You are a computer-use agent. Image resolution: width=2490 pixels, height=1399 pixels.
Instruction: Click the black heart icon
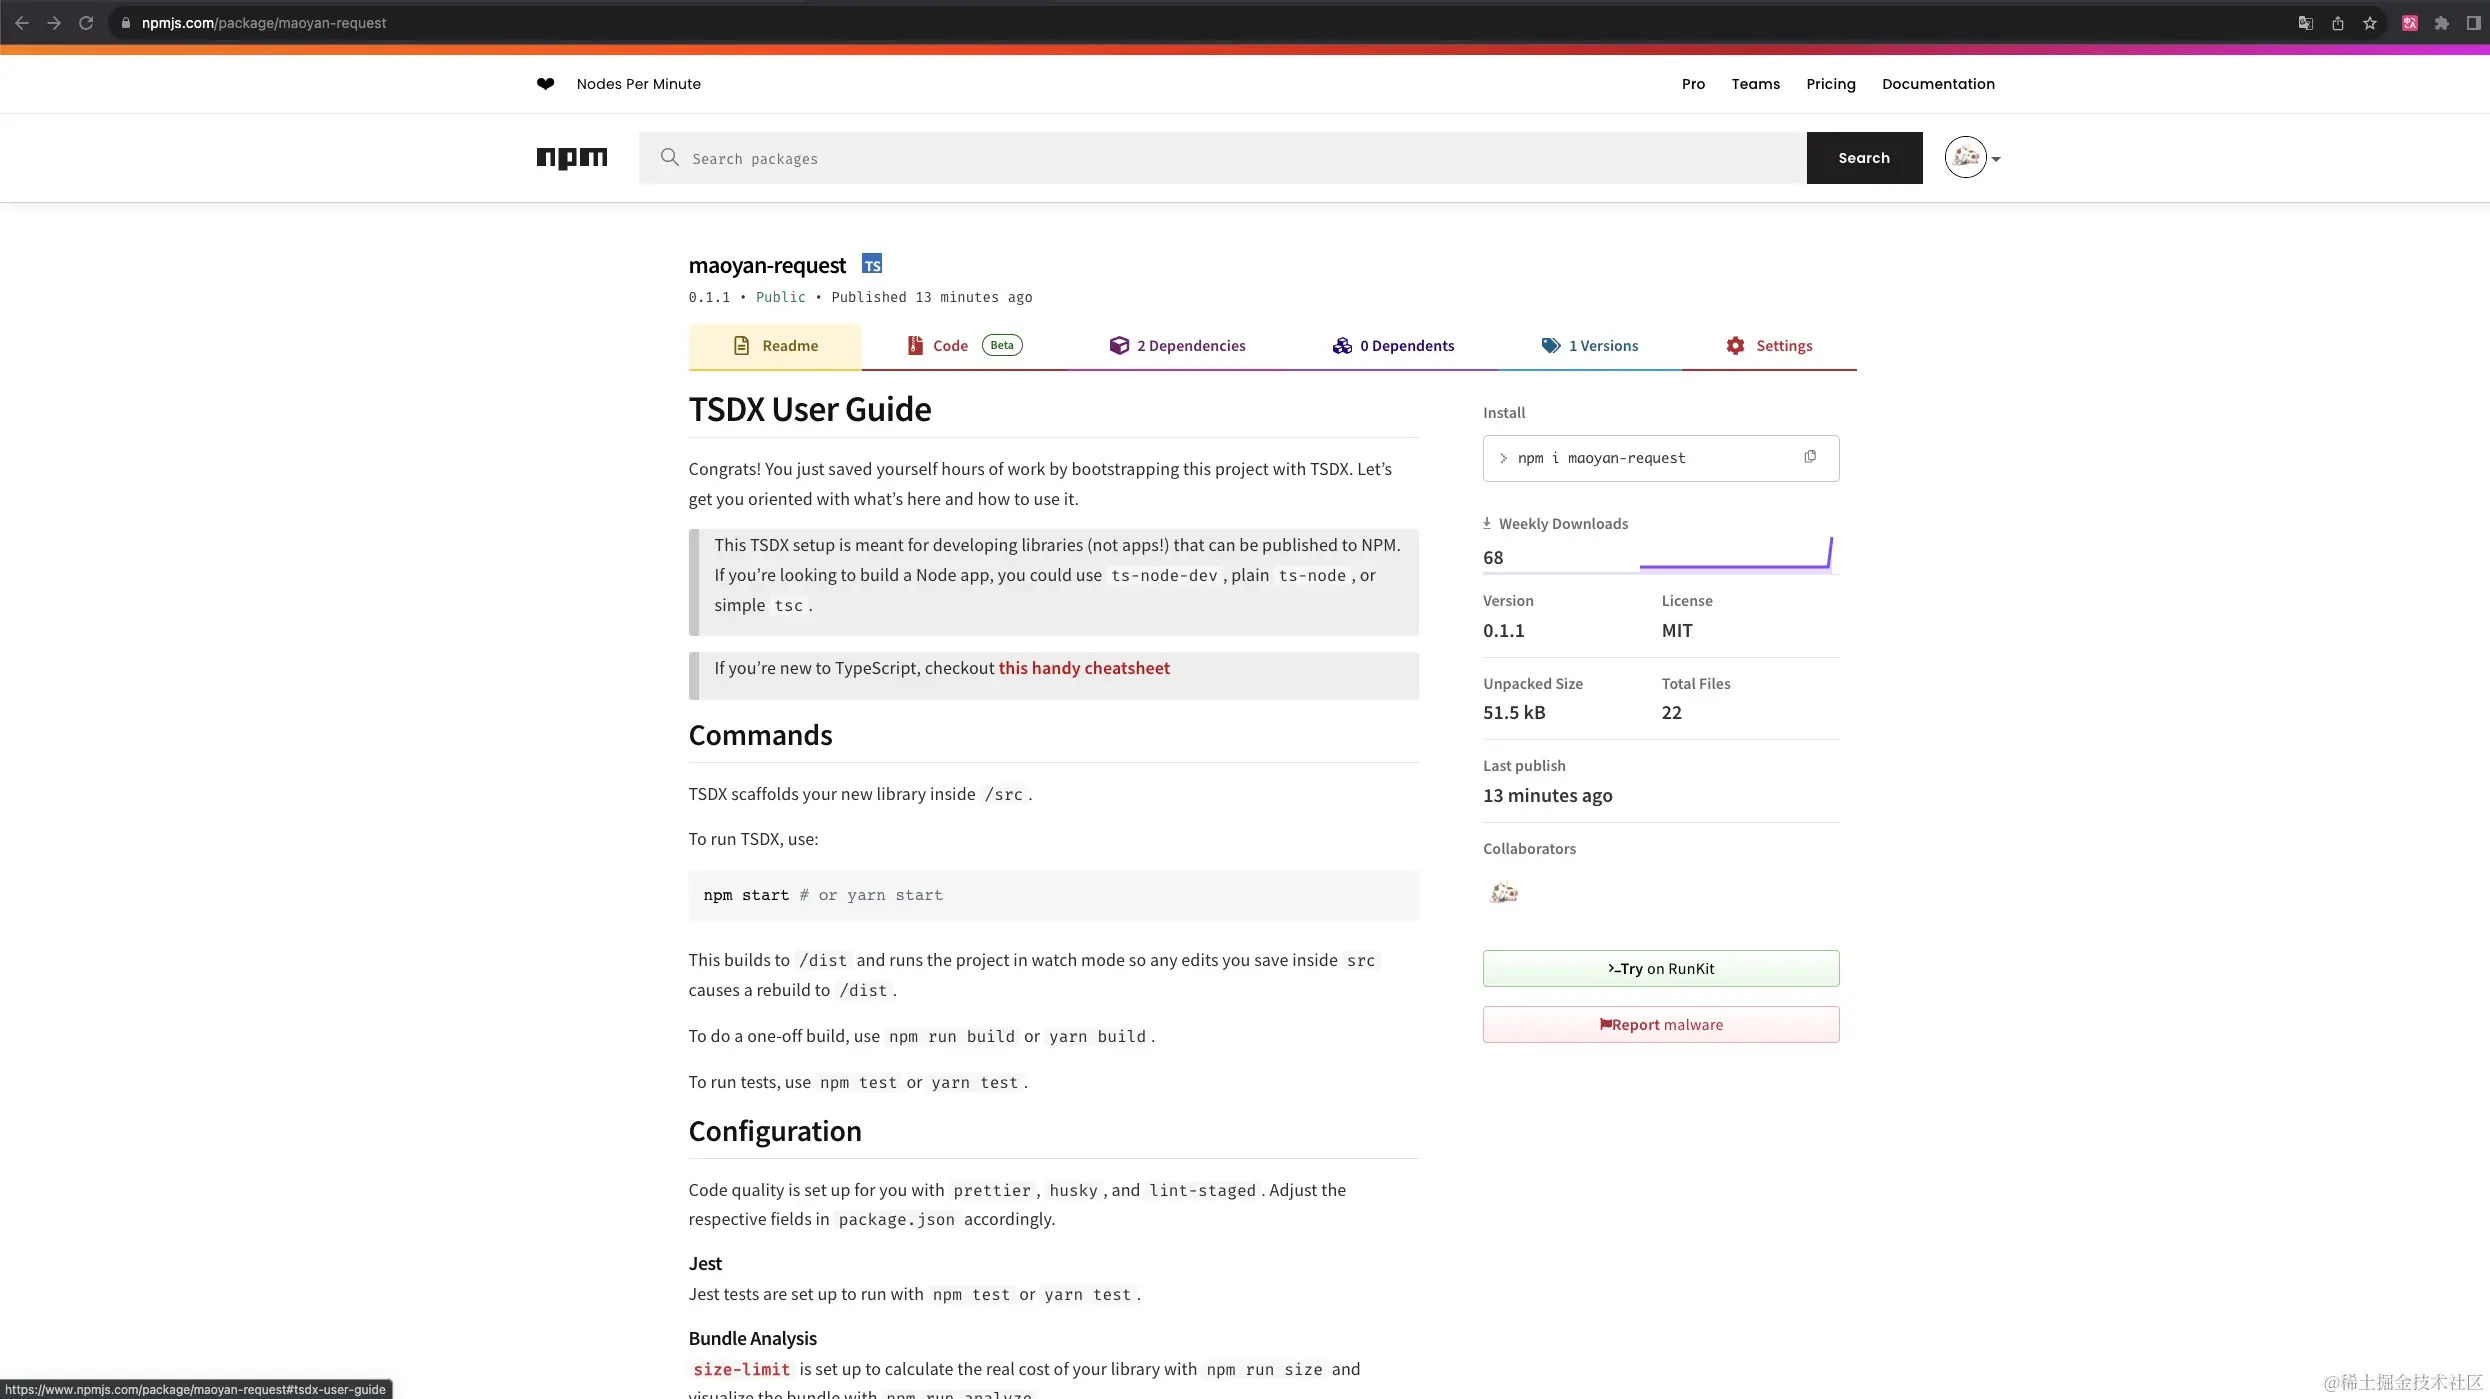coord(545,84)
